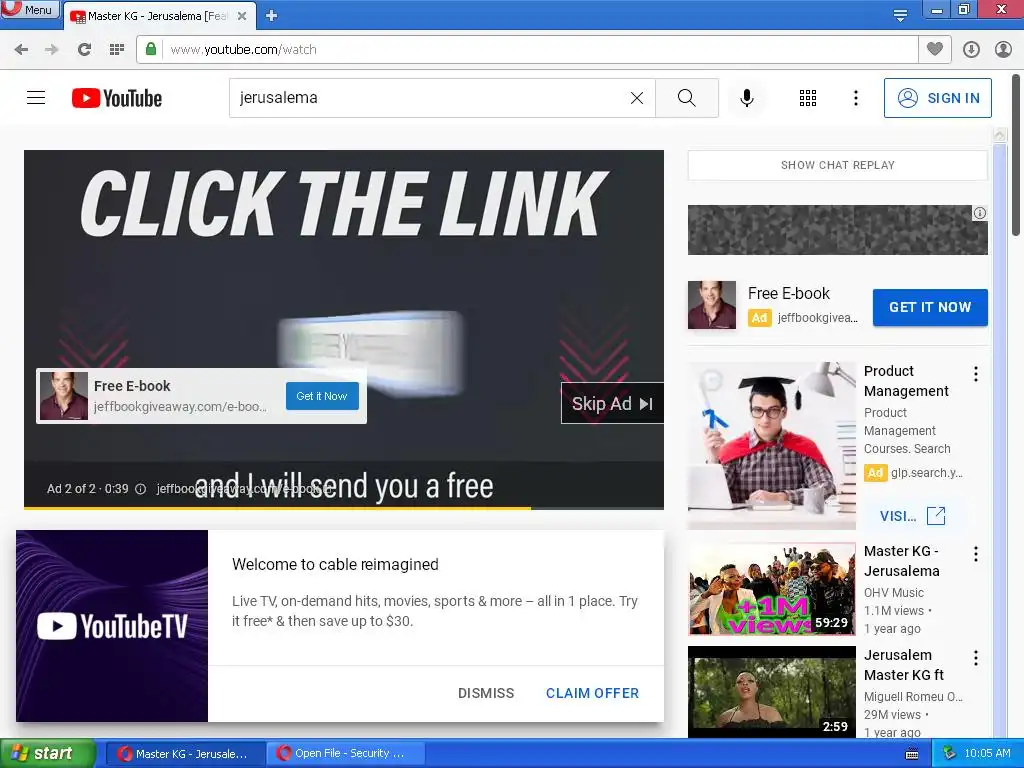
Task: Search with your voice microphone icon
Action: click(747, 98)
